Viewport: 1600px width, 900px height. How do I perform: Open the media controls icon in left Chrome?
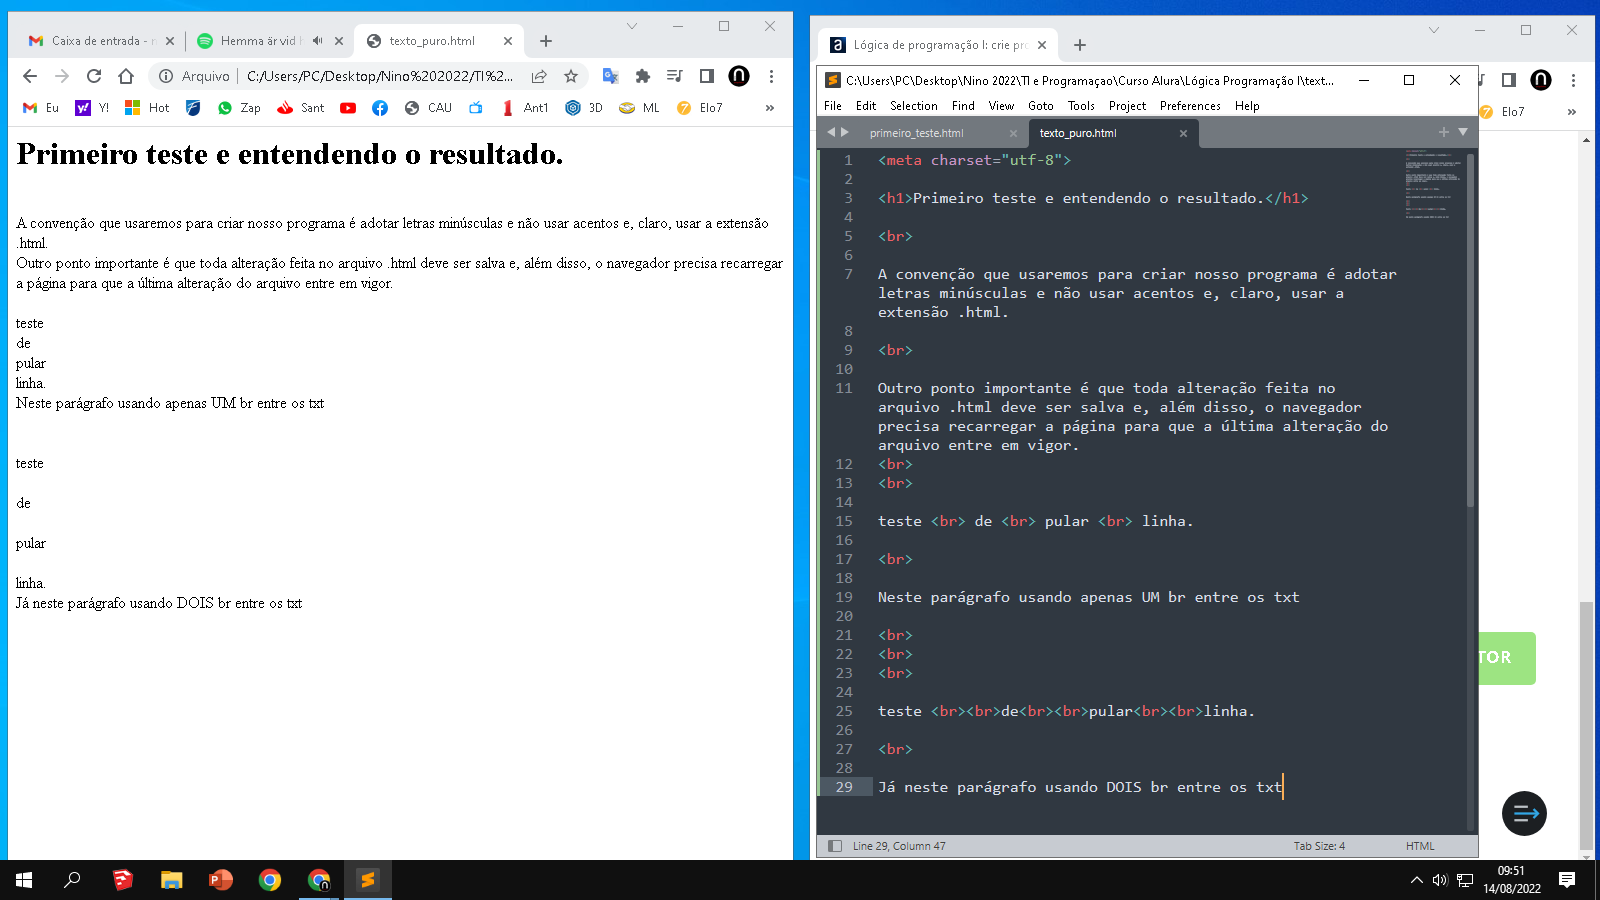[675, 76]
